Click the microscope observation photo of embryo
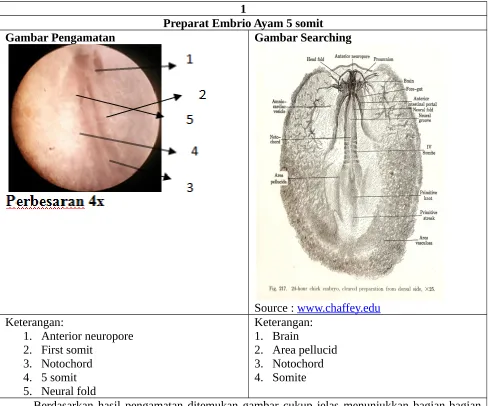 coord(85,118)
